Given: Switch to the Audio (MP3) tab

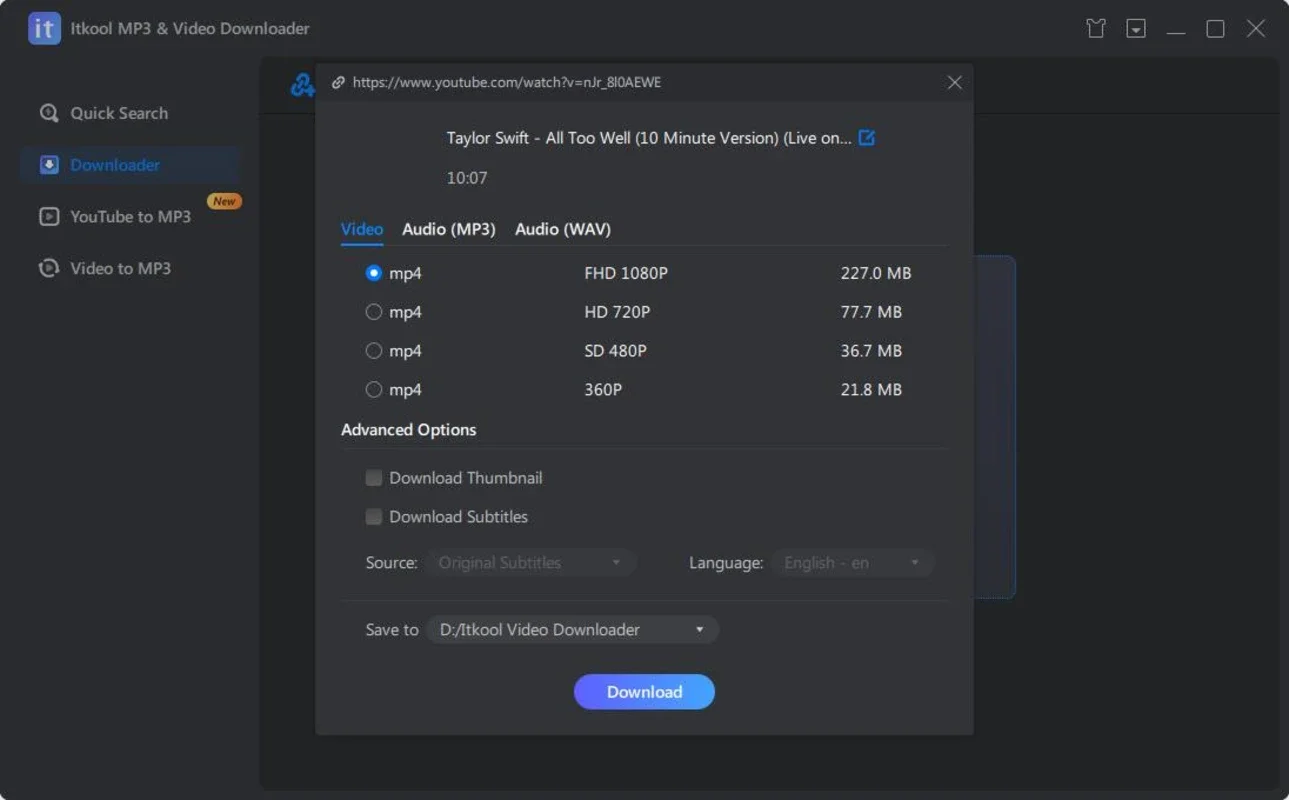Looking at the screenshot, I should [449, 229].
